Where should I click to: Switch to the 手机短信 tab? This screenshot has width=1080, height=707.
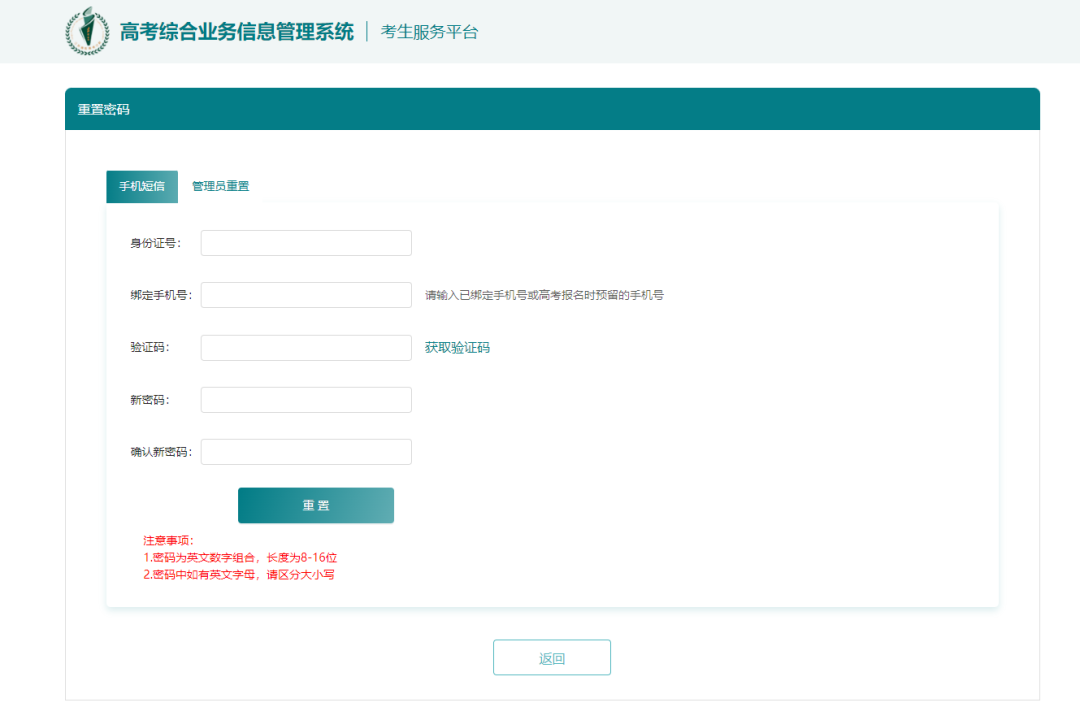pos(141,186)
